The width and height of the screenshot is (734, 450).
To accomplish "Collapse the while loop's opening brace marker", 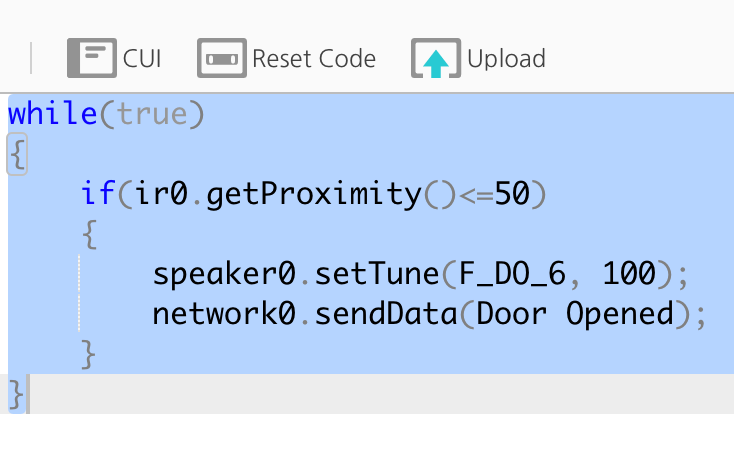I will point(17,154).
